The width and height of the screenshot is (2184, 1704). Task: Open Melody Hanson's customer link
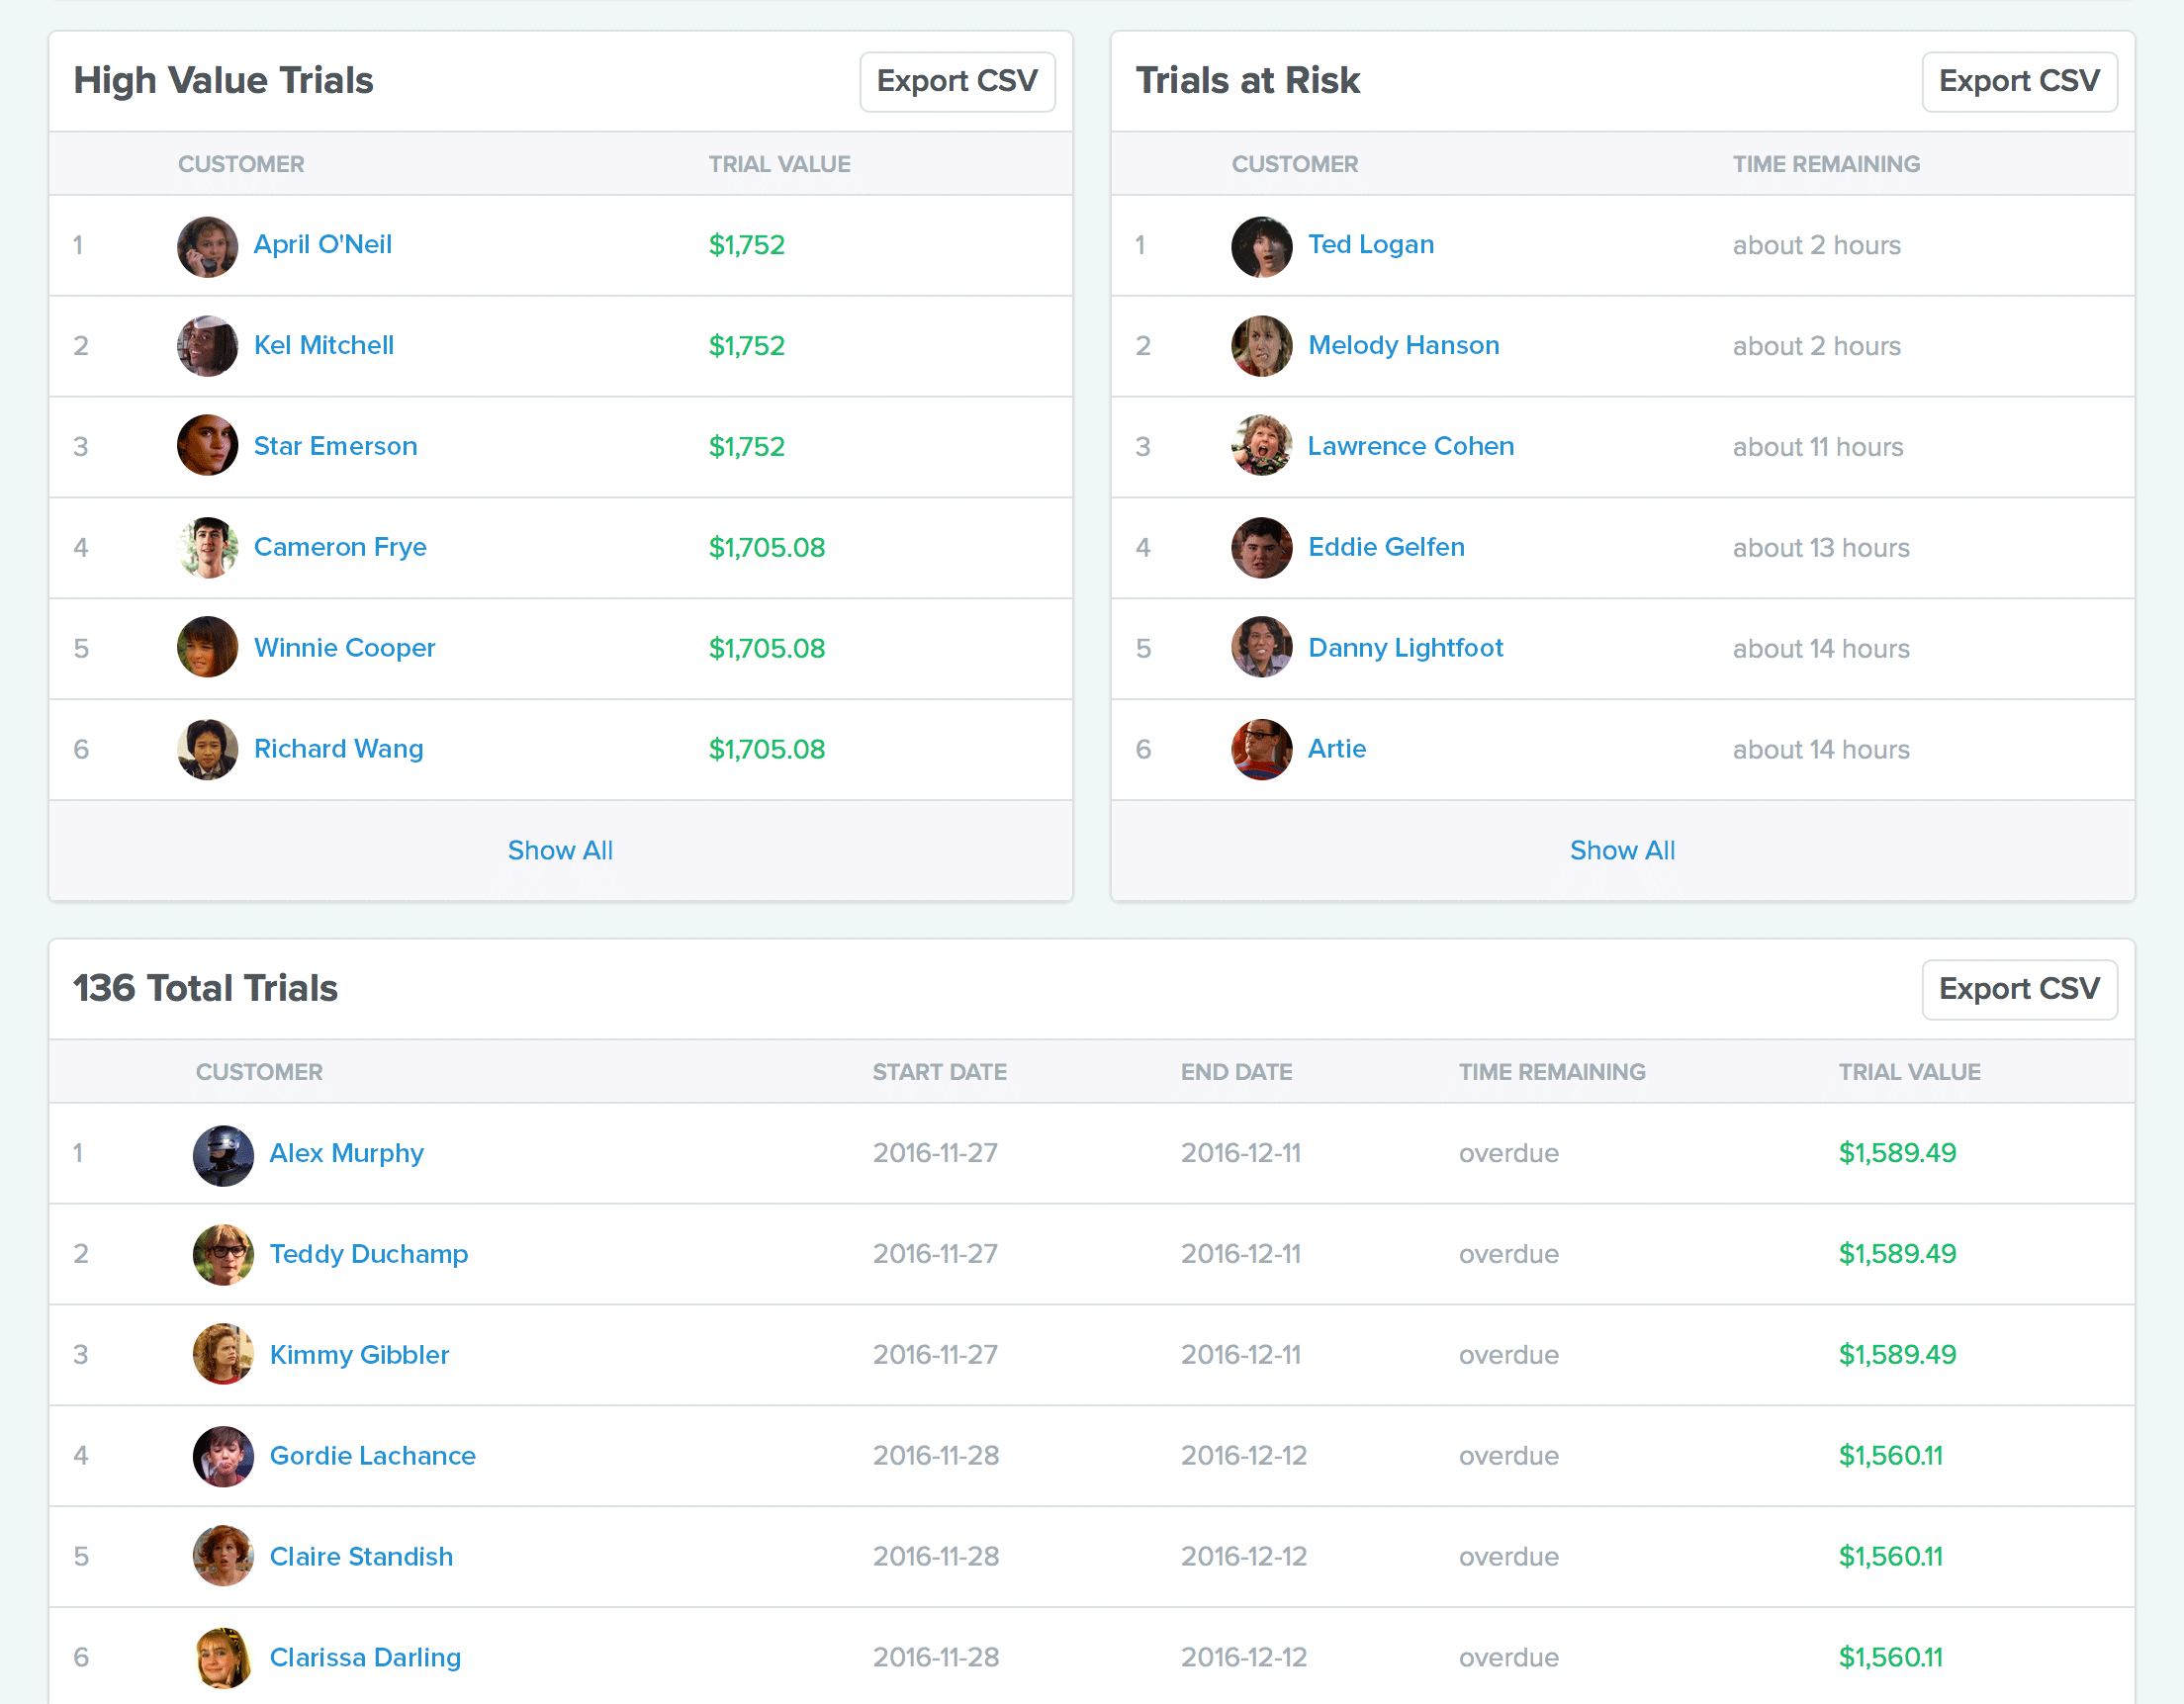coord(1403,346)
